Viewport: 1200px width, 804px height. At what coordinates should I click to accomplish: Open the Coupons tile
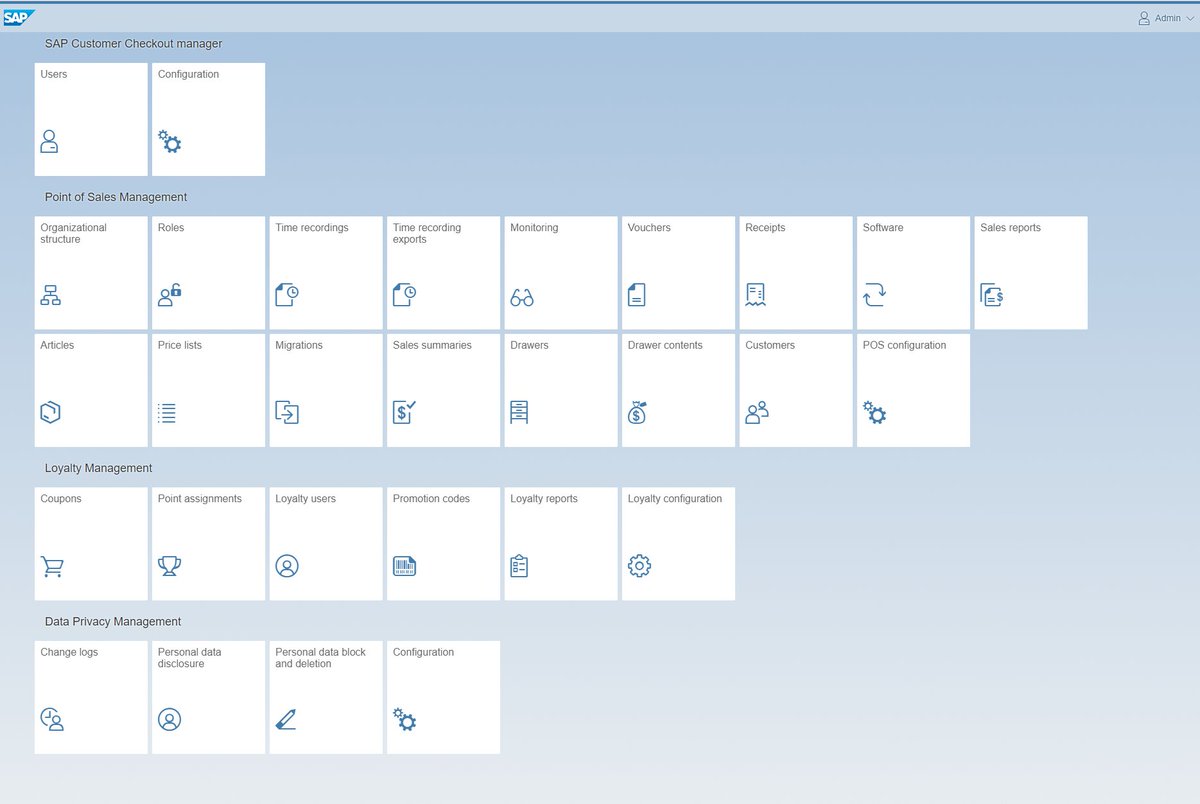91,544
